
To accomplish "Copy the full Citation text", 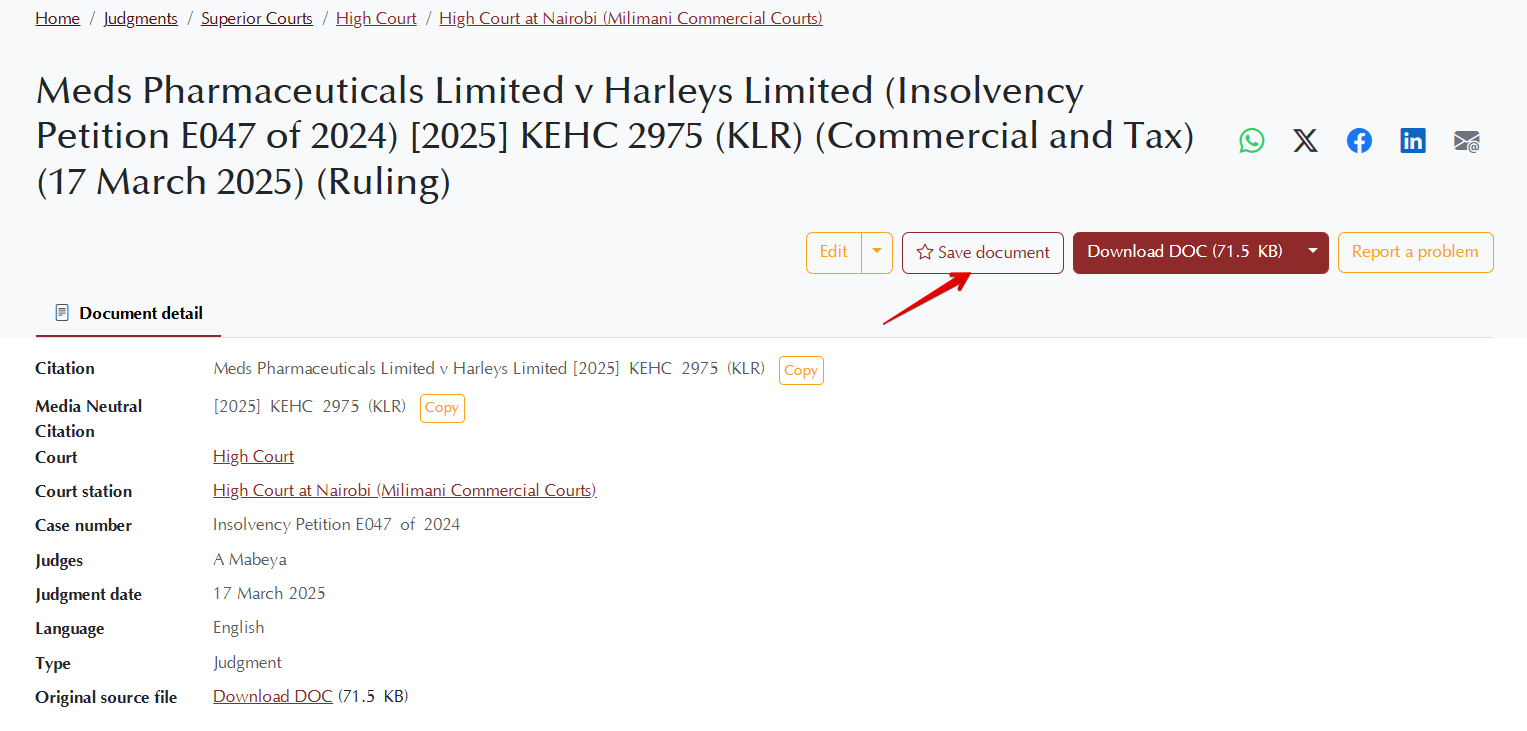I will coord(801,370).
